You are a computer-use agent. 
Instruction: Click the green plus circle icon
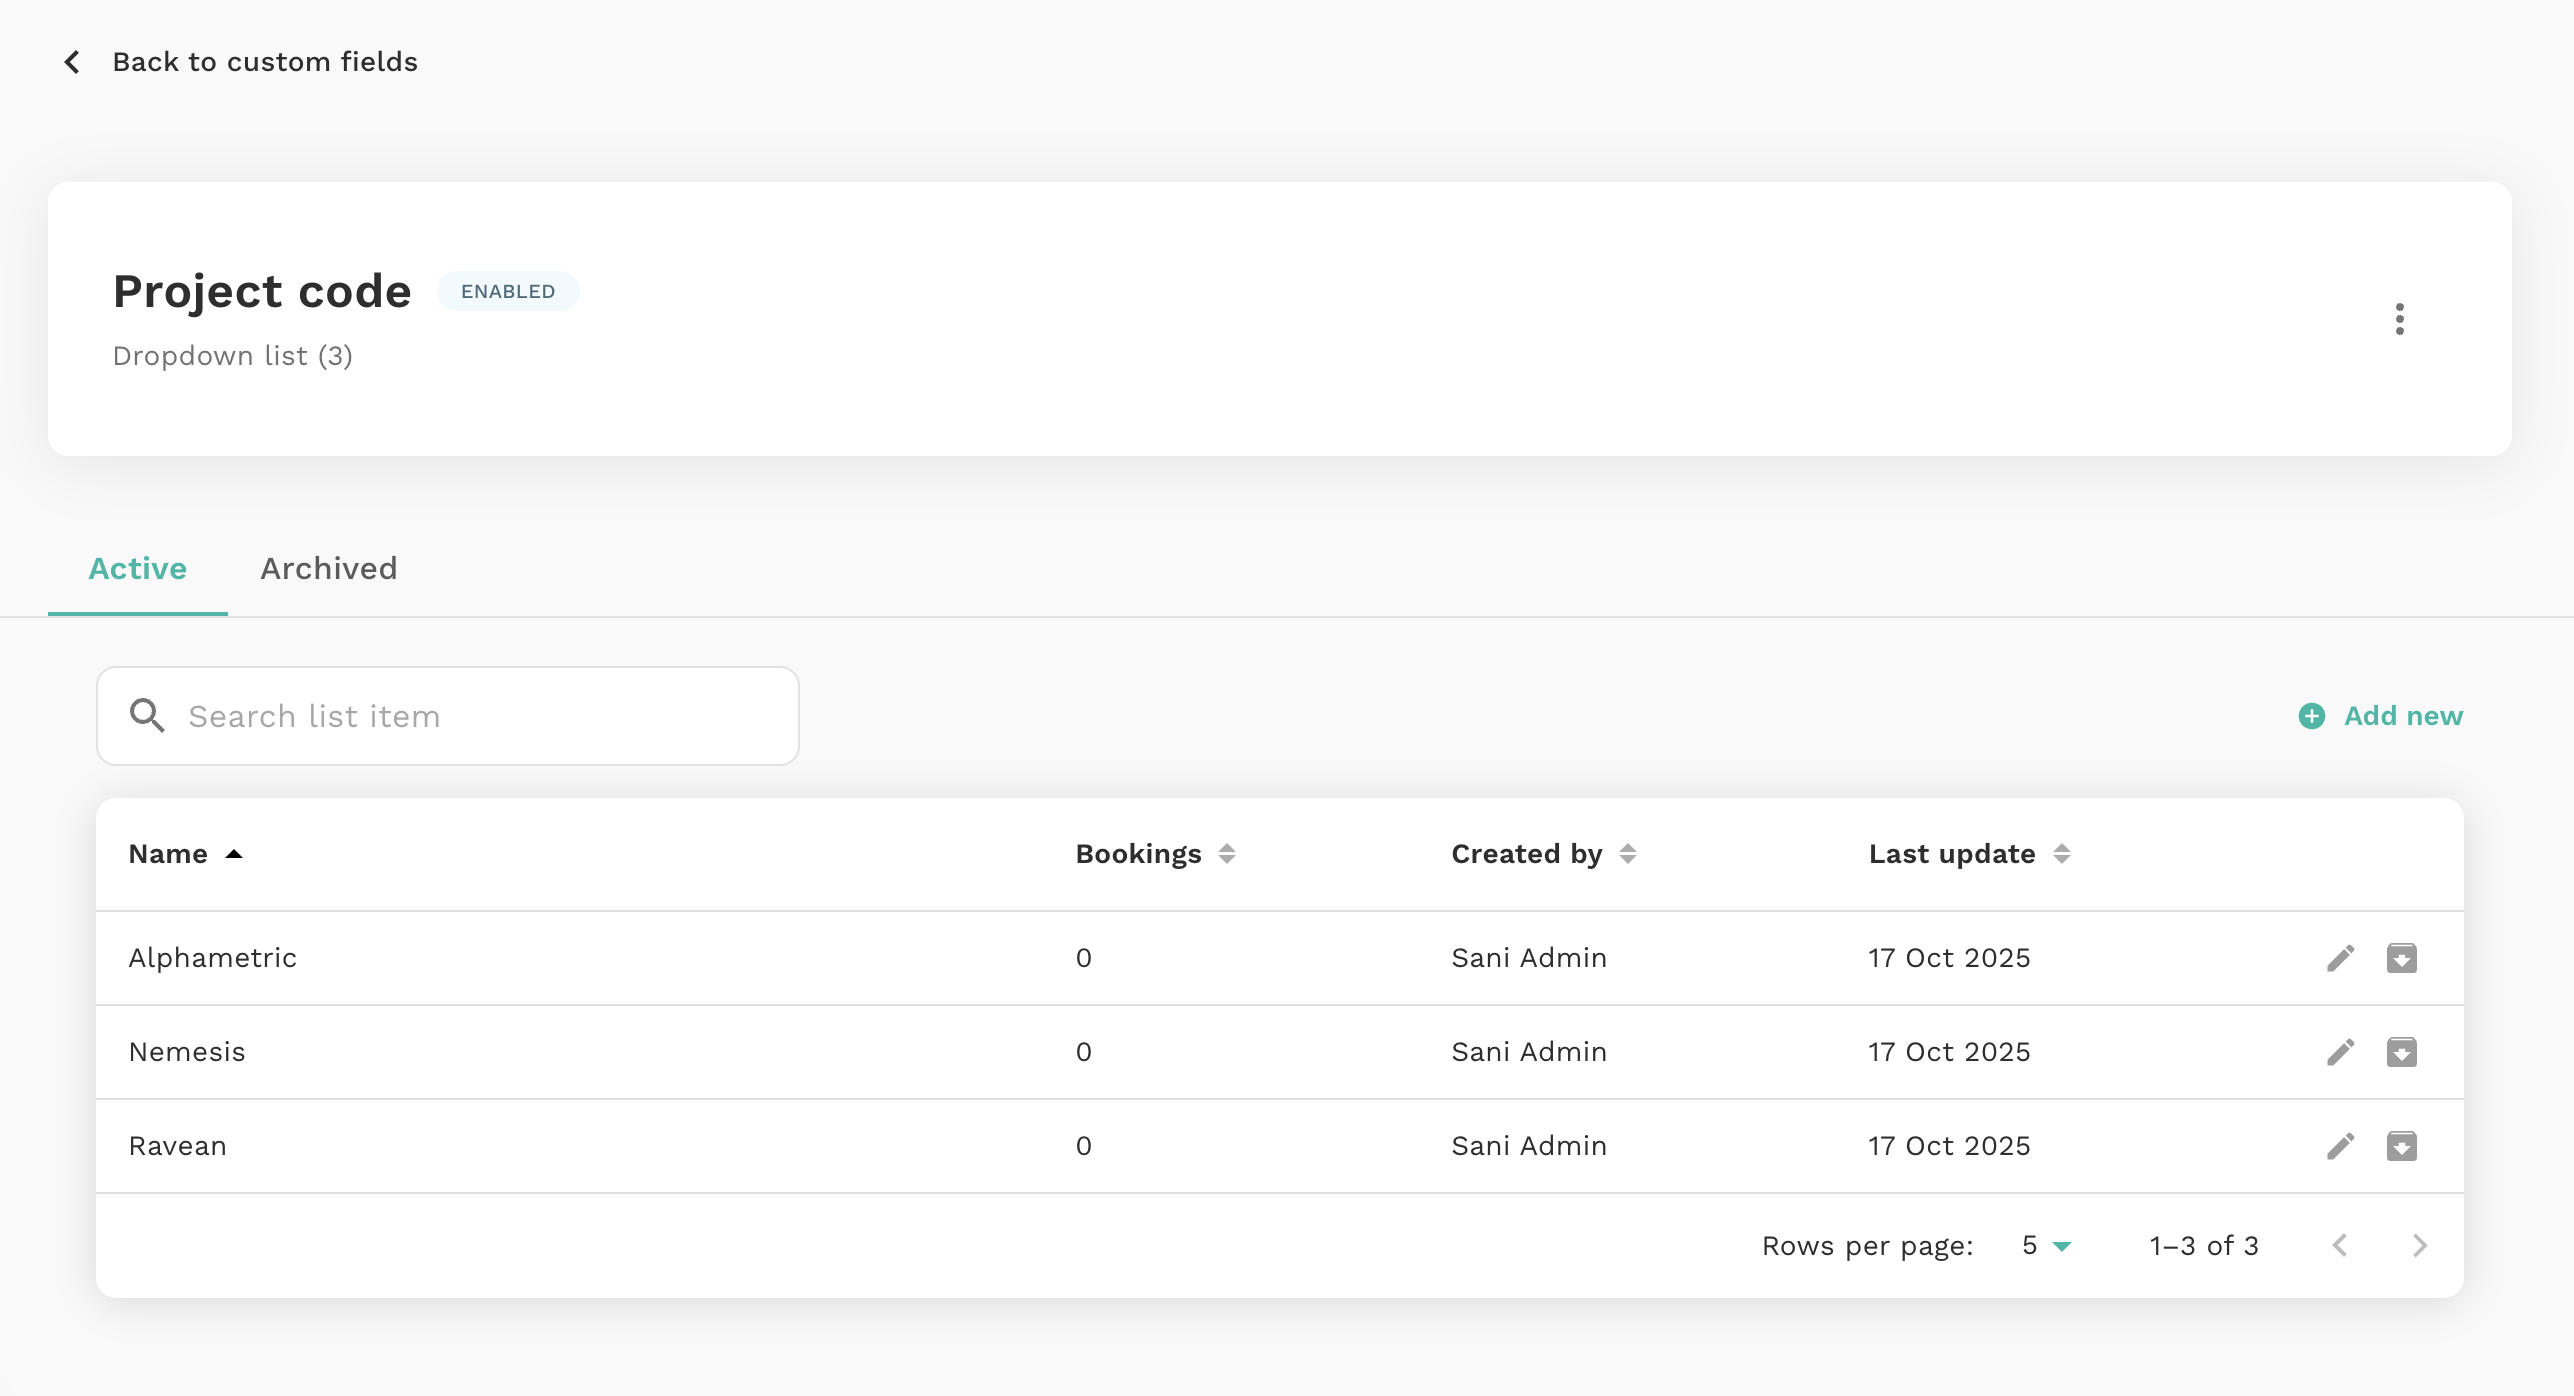coord(2312,716)
